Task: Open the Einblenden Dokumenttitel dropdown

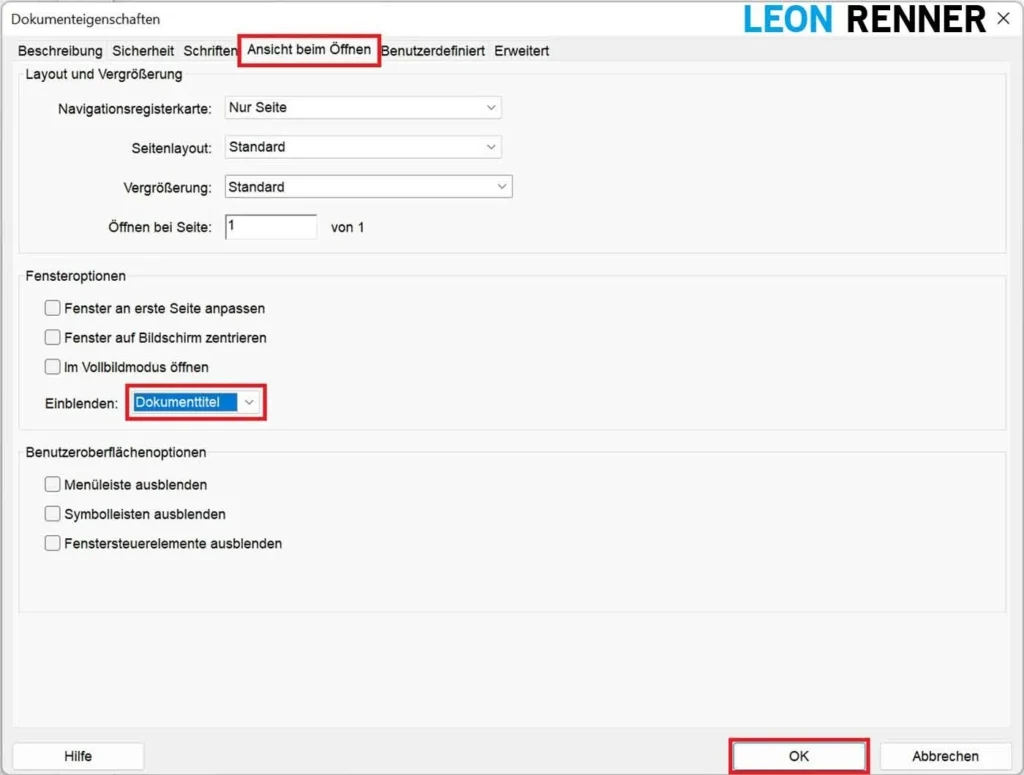Action: (196, 402)
